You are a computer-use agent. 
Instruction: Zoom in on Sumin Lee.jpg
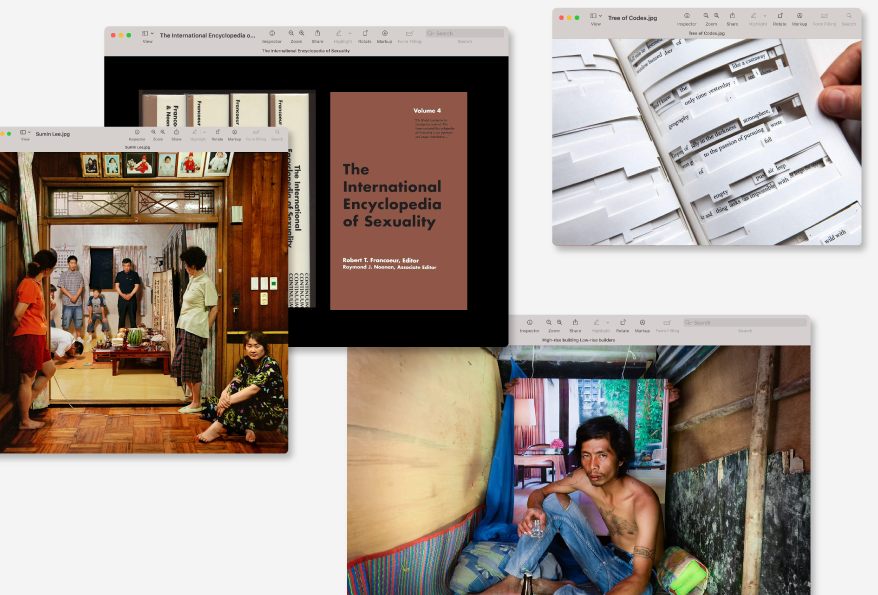[x=162, y=132]
